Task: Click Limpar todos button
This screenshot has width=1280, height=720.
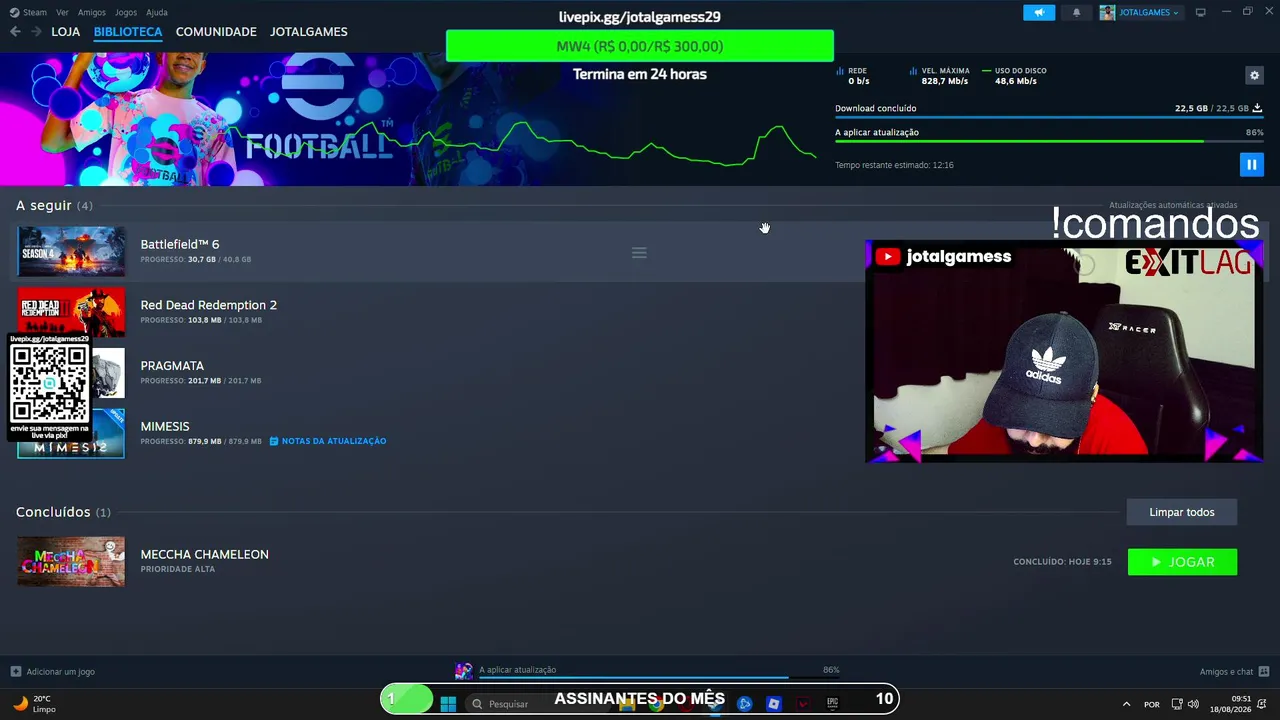Action: coord(1182,512)
